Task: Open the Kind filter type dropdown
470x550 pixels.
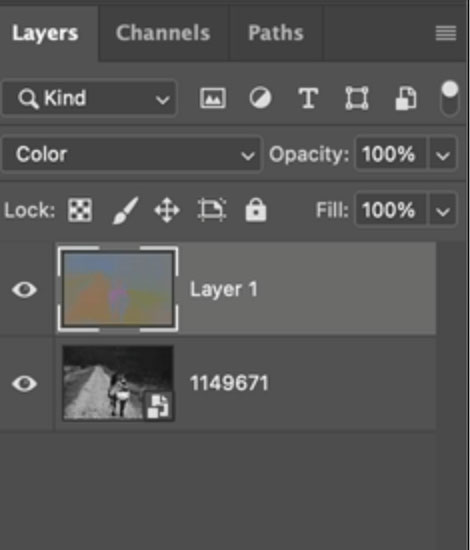Action: (x=89, y=98)
